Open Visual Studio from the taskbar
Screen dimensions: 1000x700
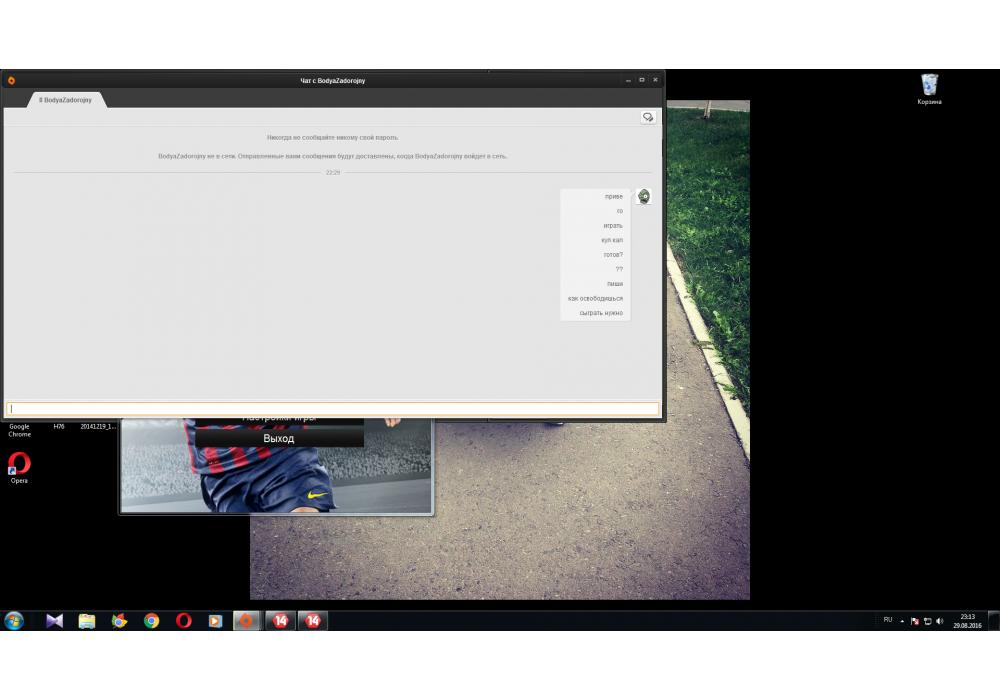[55, 620]
